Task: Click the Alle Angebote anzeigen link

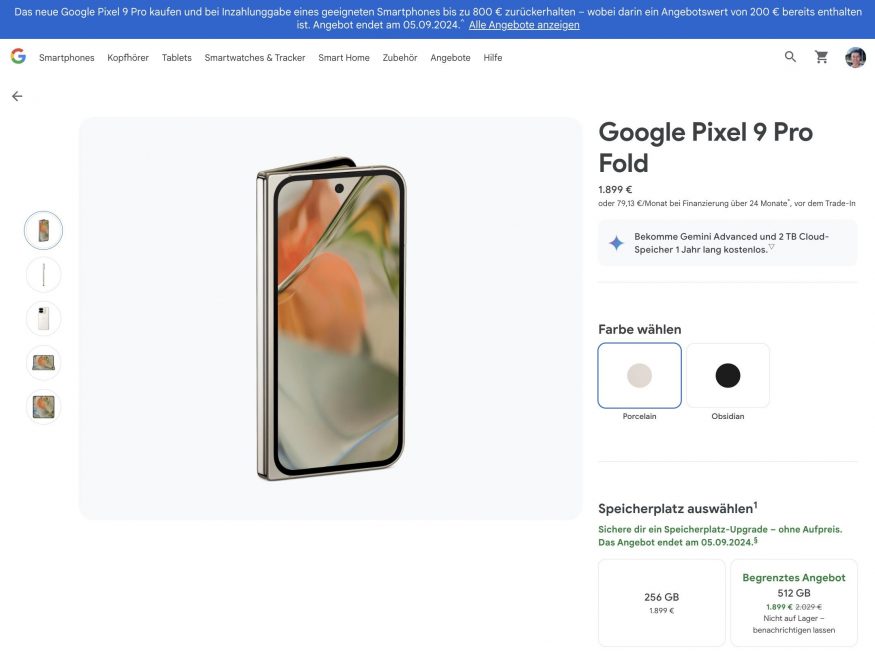Action: click(x=524, y=25)
